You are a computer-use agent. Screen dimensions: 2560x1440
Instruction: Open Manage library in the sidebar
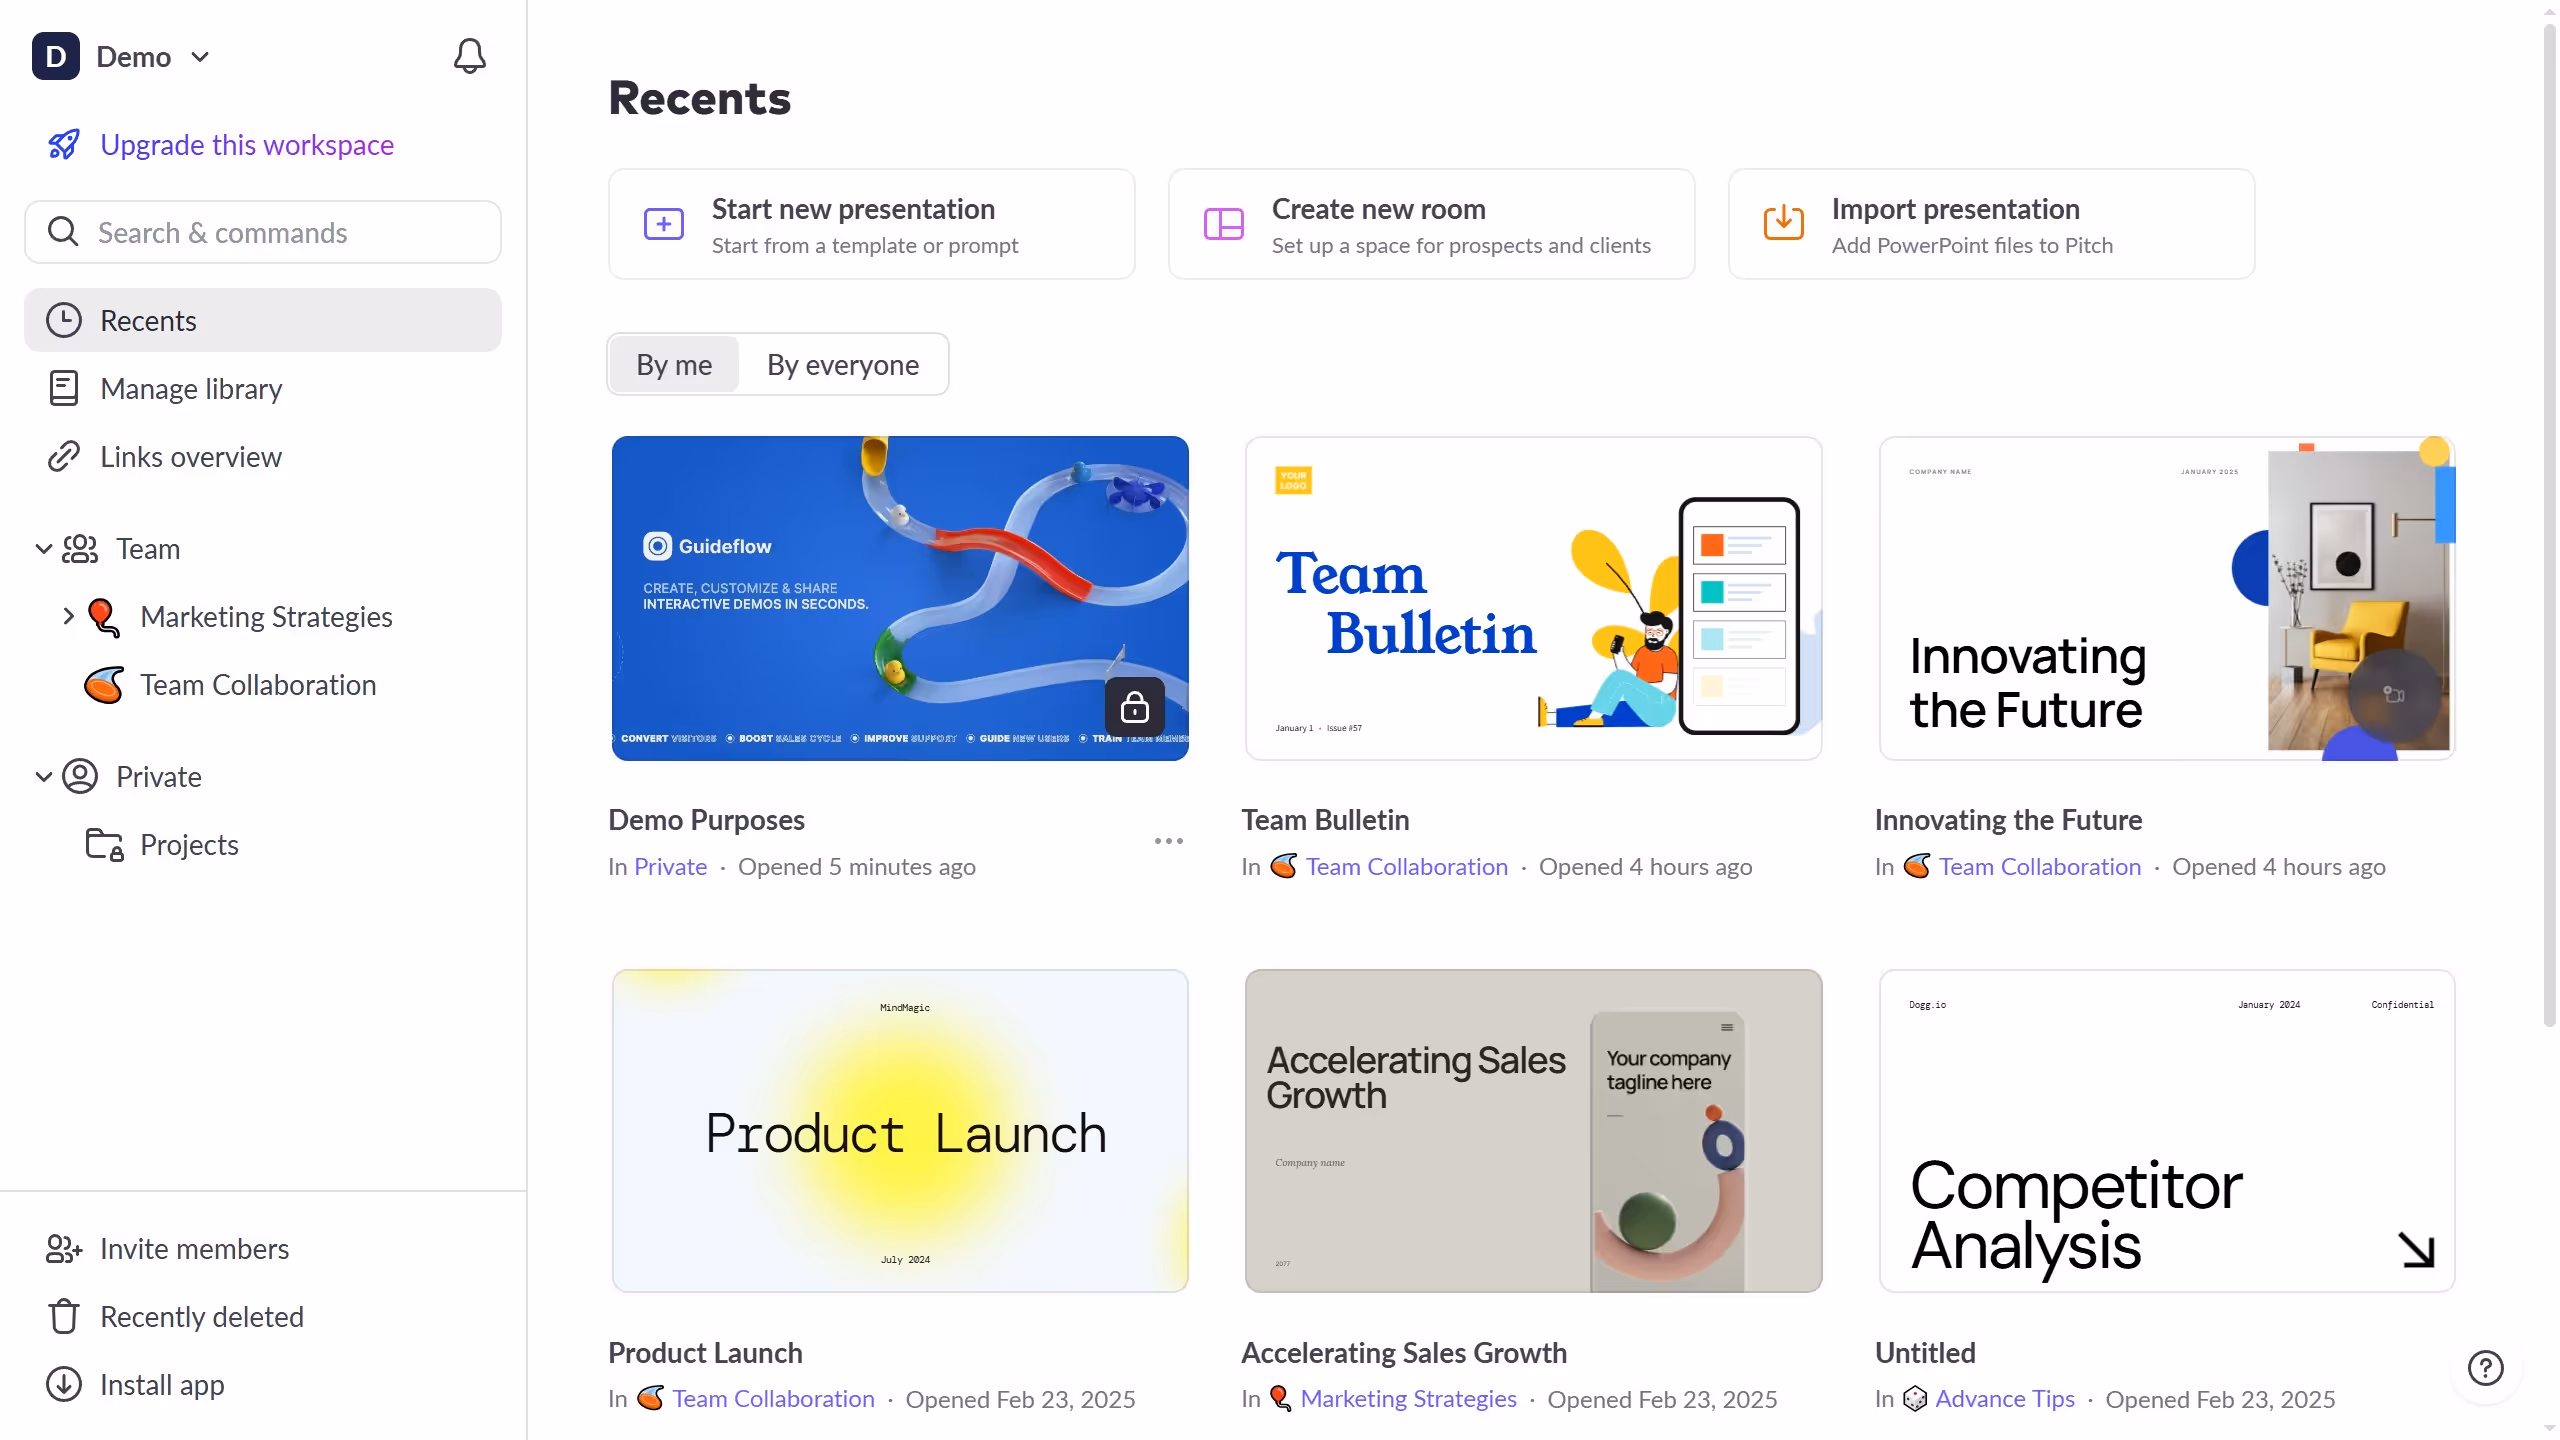click(191, 389)
